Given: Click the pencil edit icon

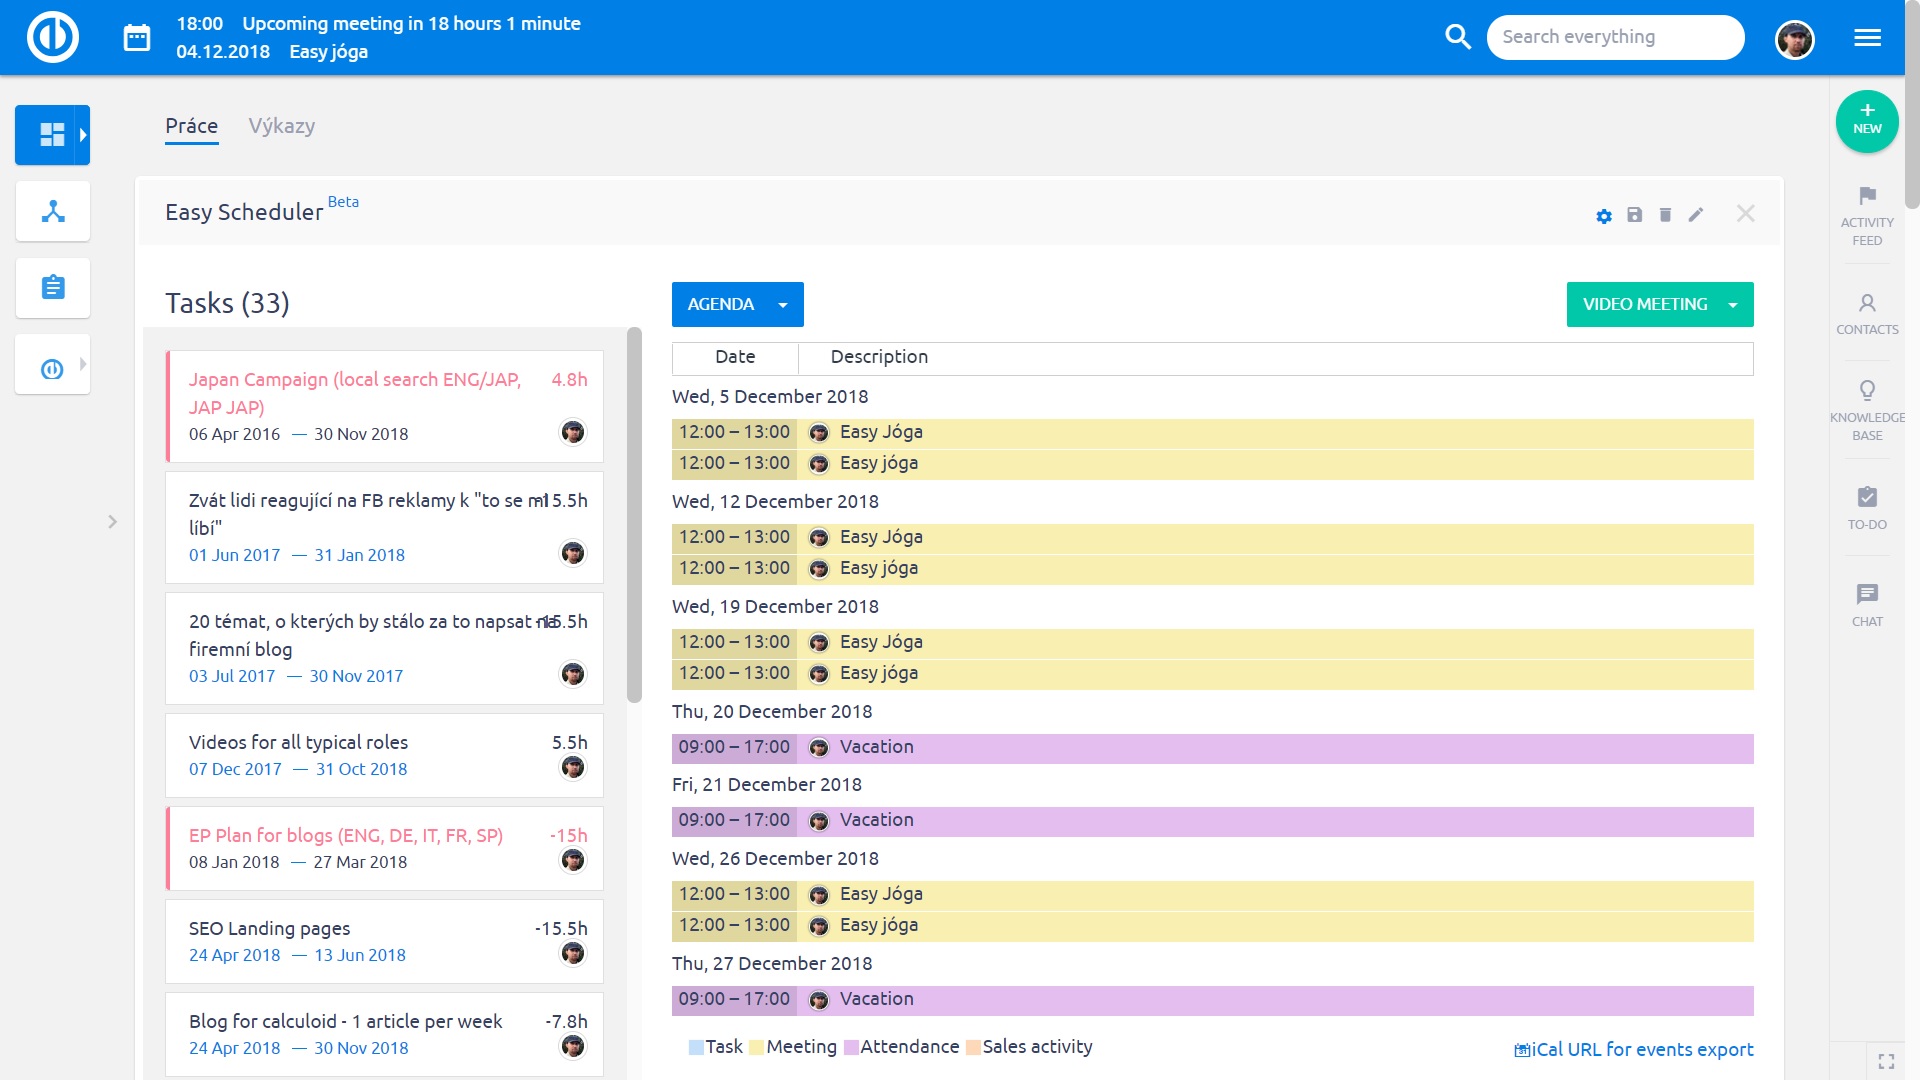Looking at the screenshot, I should 1696,215.
